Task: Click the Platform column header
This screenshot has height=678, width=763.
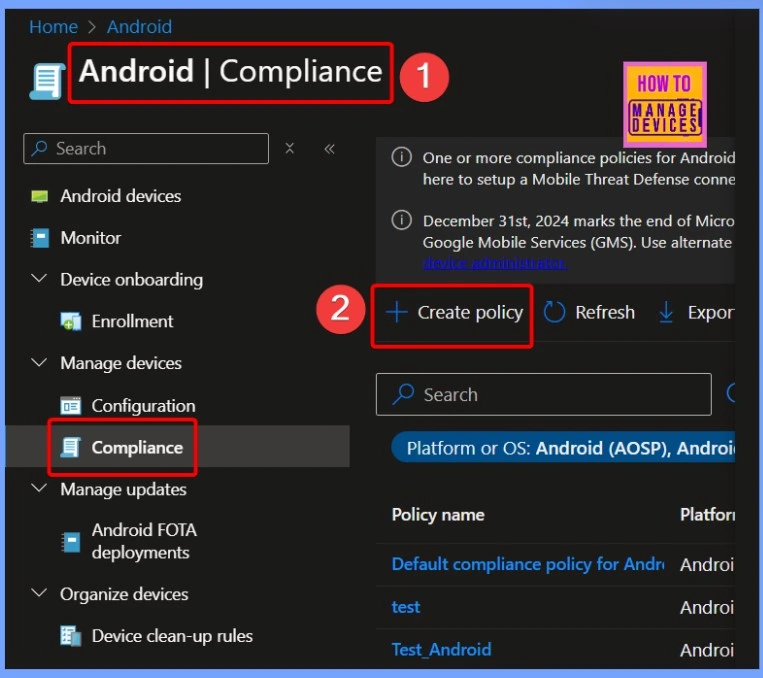Action: coord(707,514)
